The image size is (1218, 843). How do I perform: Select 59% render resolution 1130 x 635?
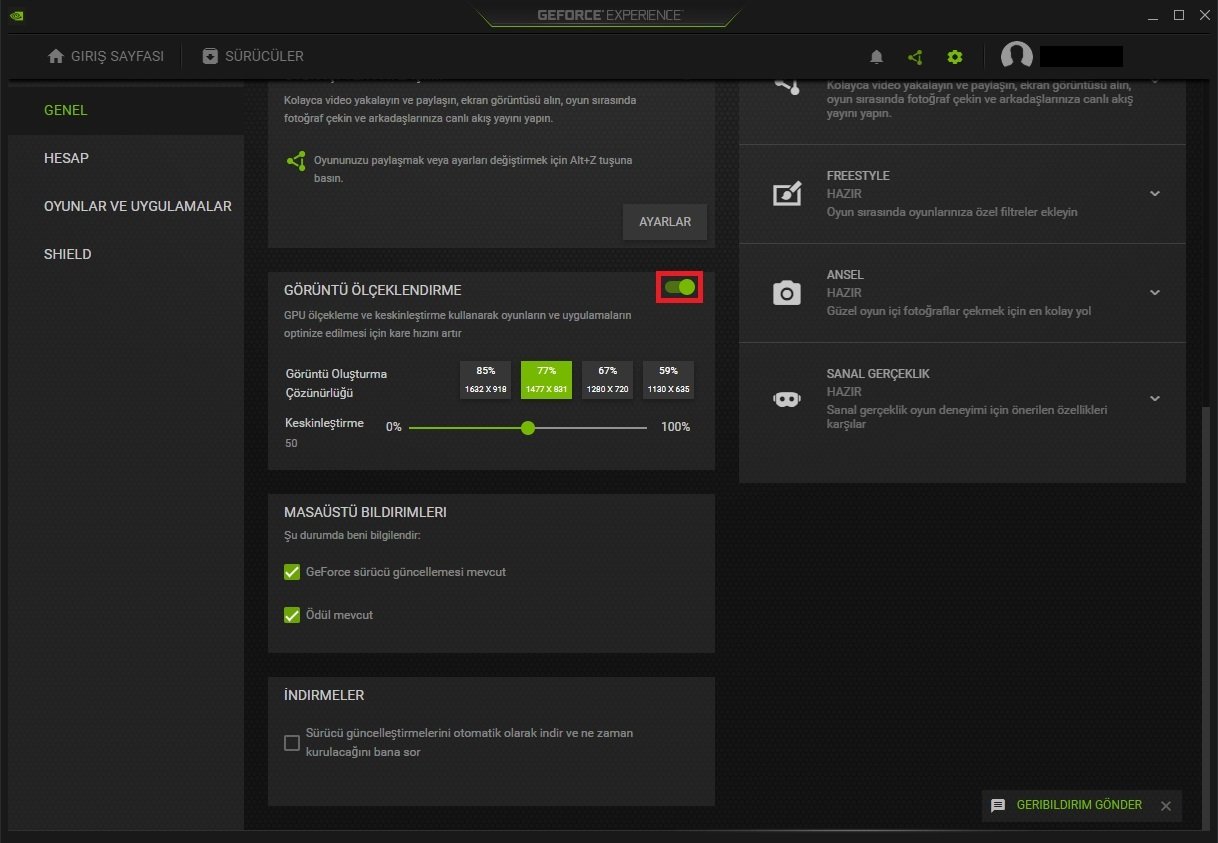tap(668, 380)
